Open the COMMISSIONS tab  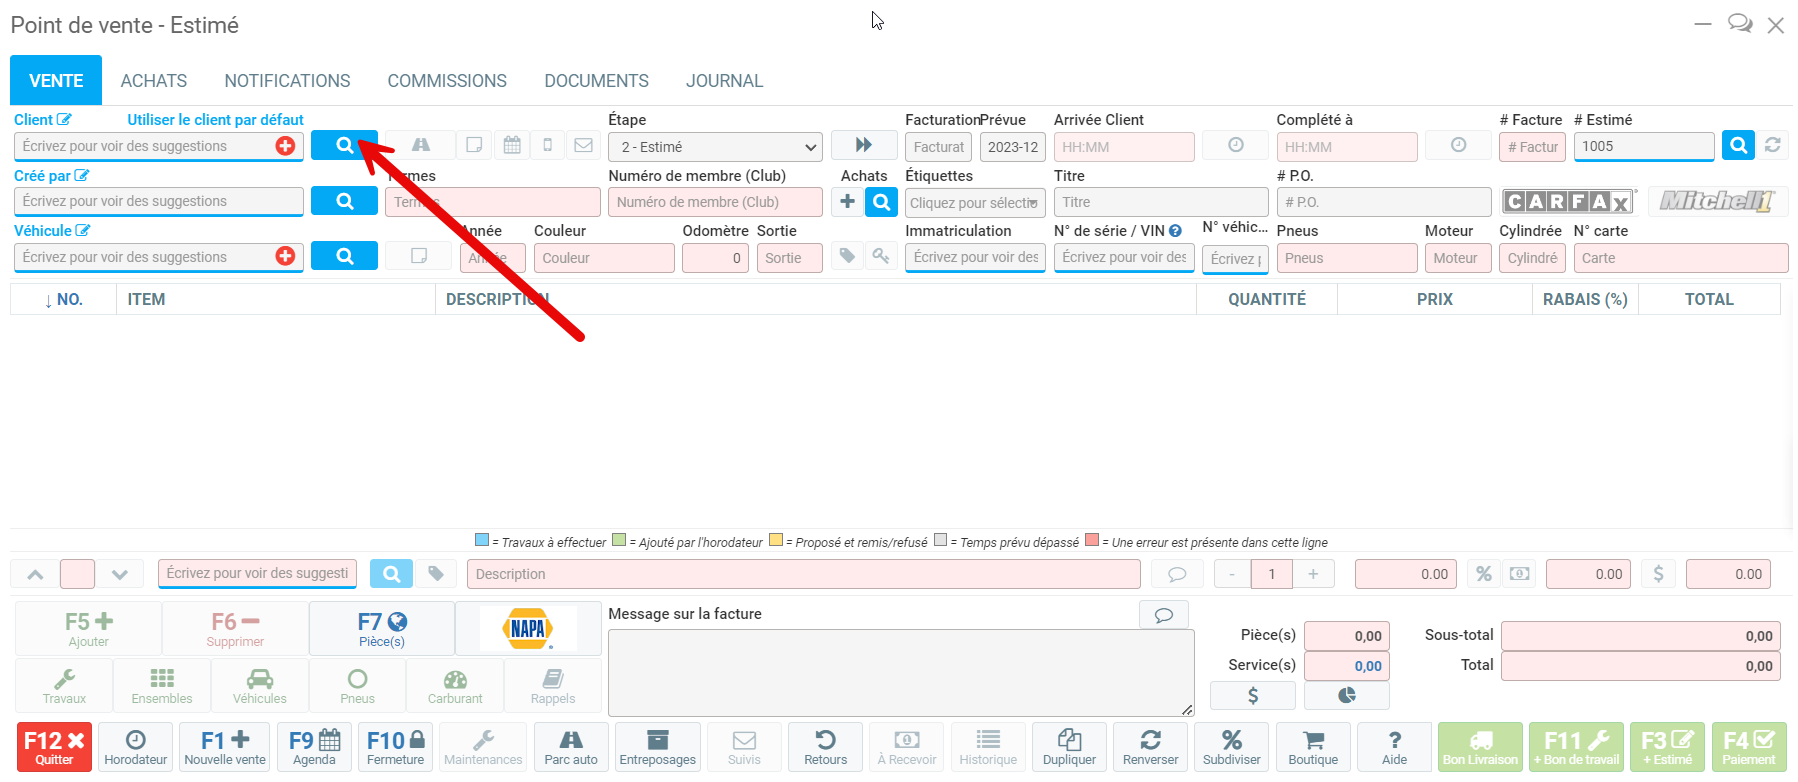[x=447, y=81]
